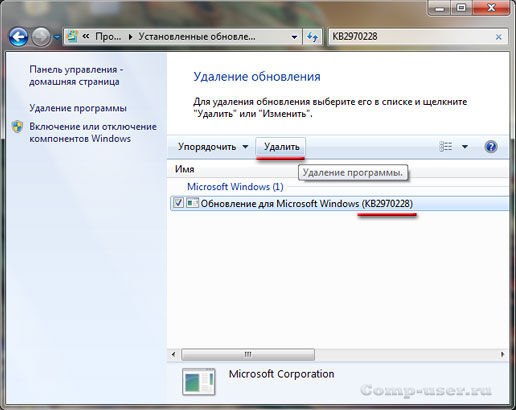Click the update thumbnail in the details pane
Screen dimensions: 516x410
click(x=199, y=381)
